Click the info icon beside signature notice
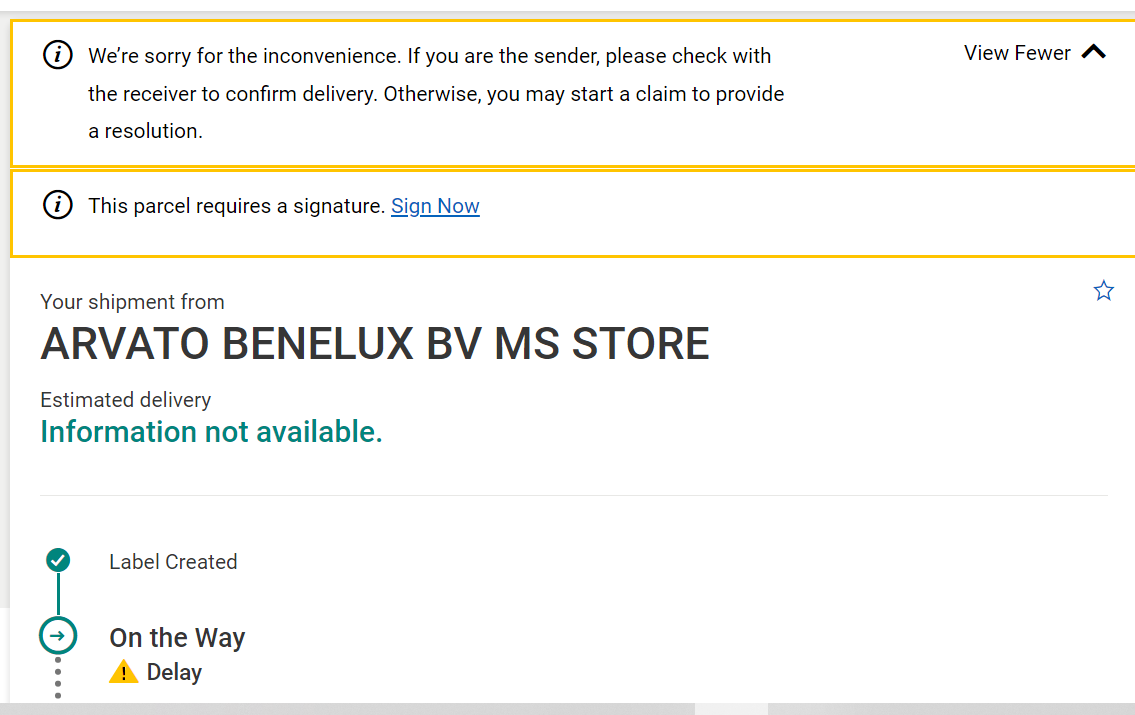 coord(58,205)
